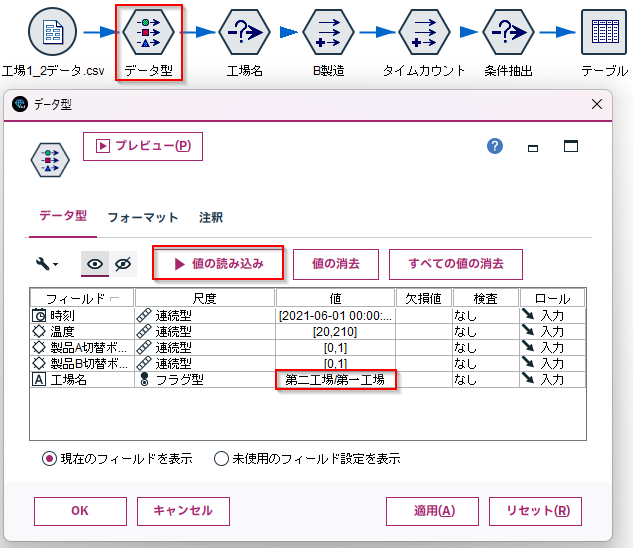Click the 適用(A) button
The width and height of the screenshot is (633, 548).
click(x=432, y=511)
